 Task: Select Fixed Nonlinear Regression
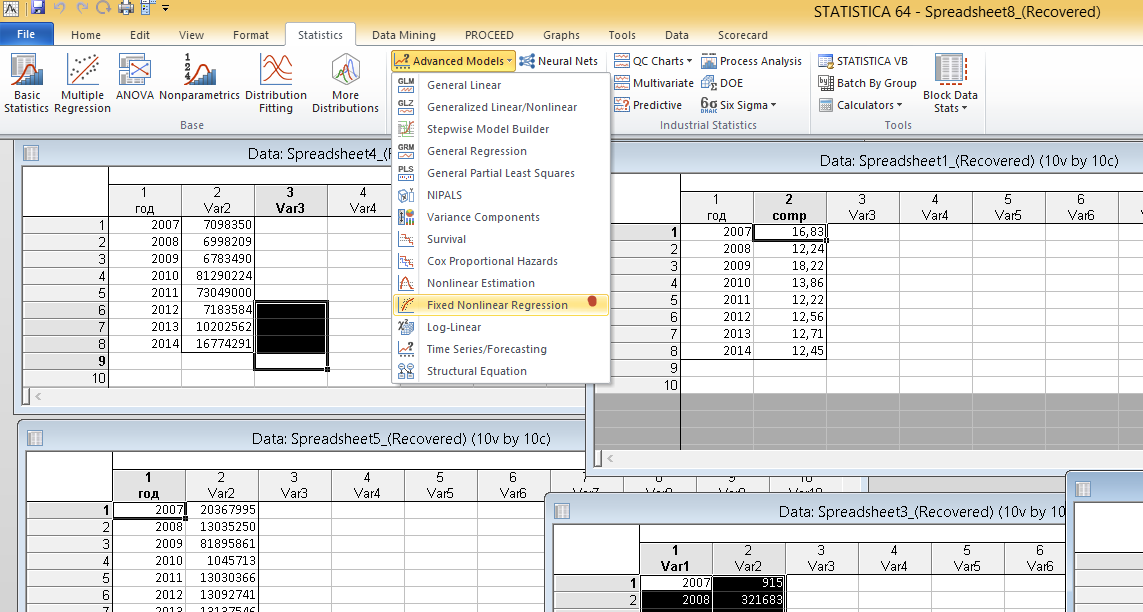coord(501,305)
